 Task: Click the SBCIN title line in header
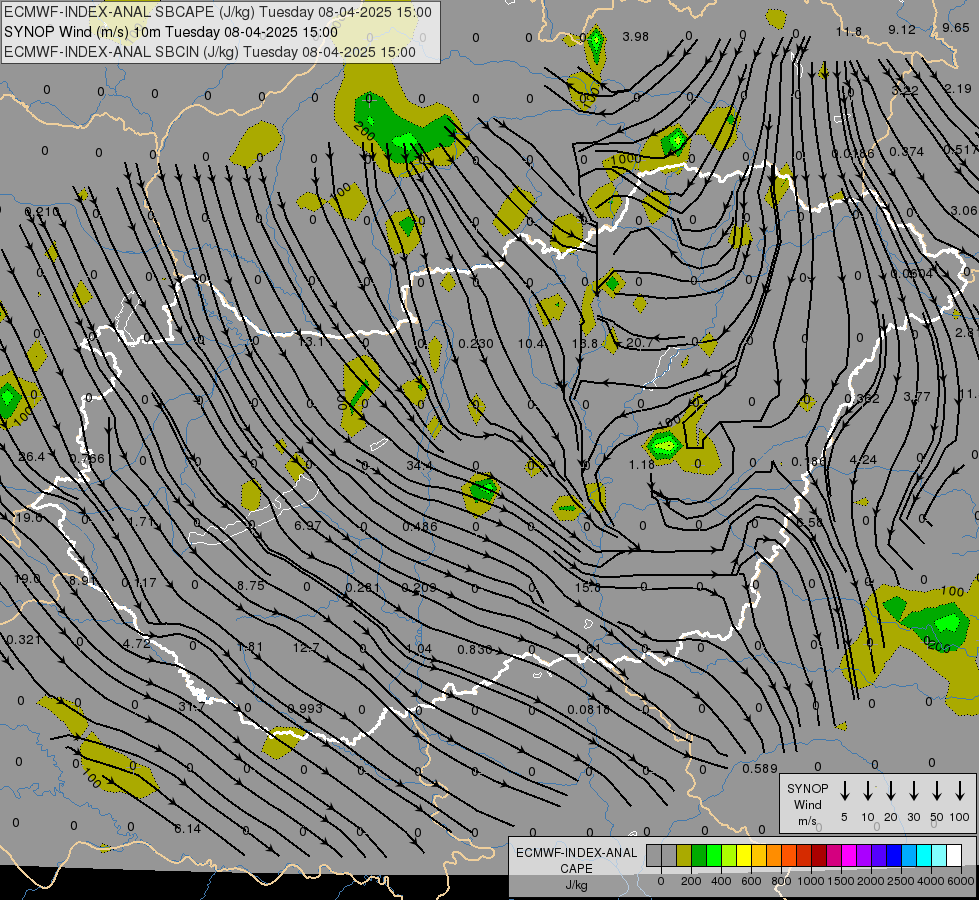coord(210,52)
